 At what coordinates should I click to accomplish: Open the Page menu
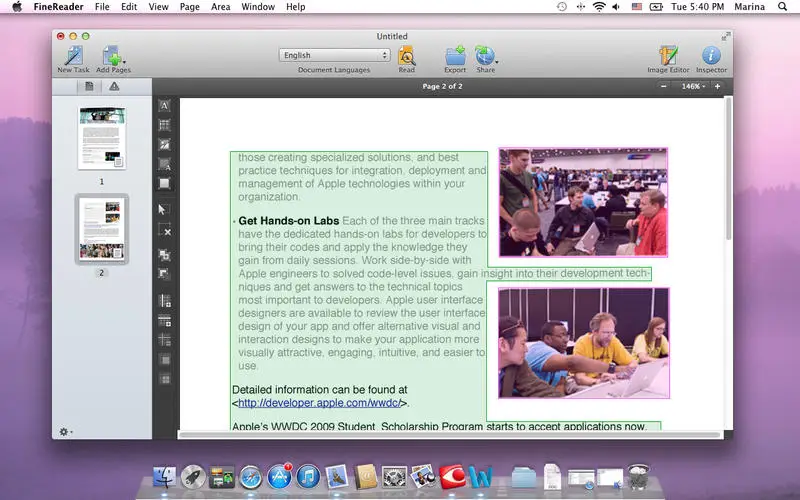[x=189, y=7]
